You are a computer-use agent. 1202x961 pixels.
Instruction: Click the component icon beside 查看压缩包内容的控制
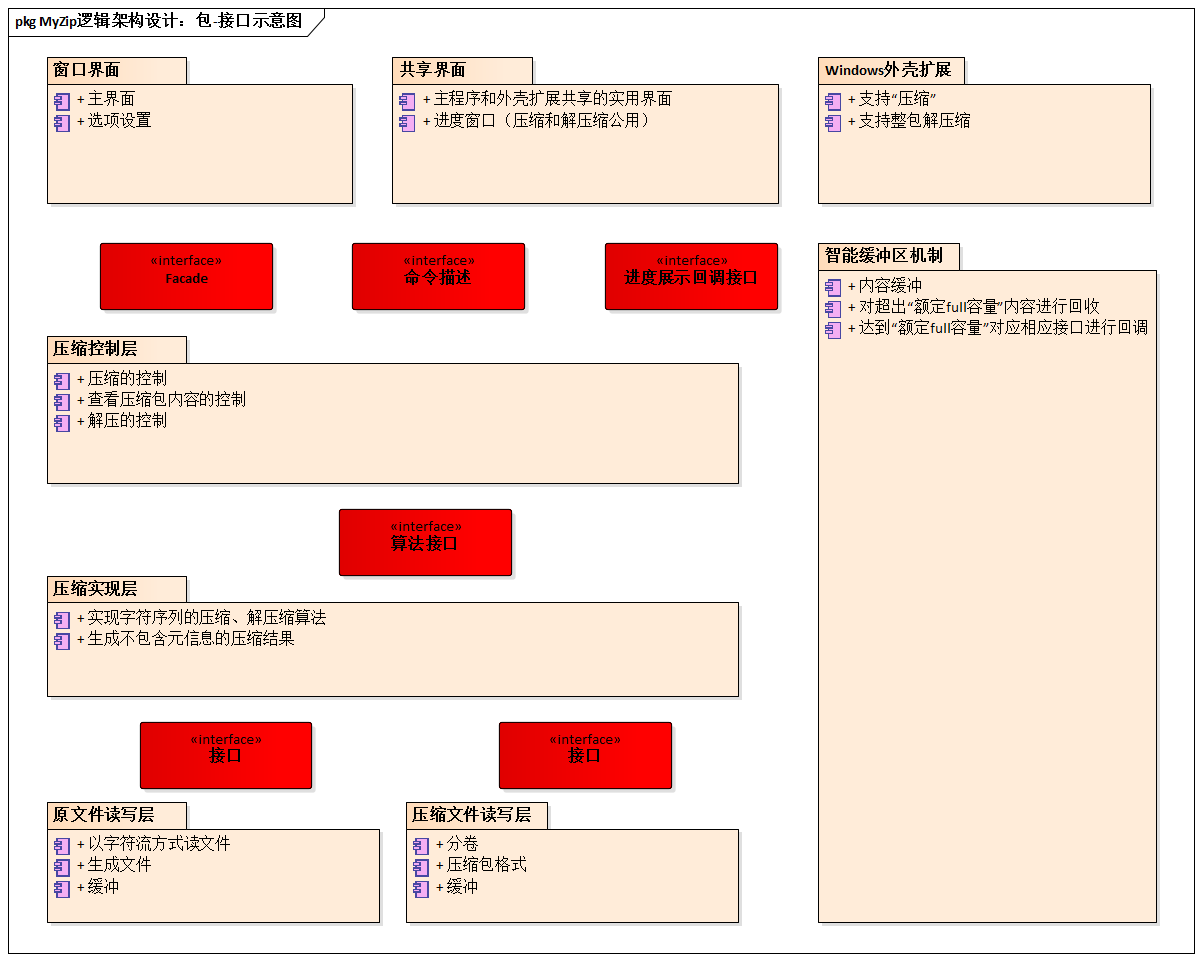point(62,401)
